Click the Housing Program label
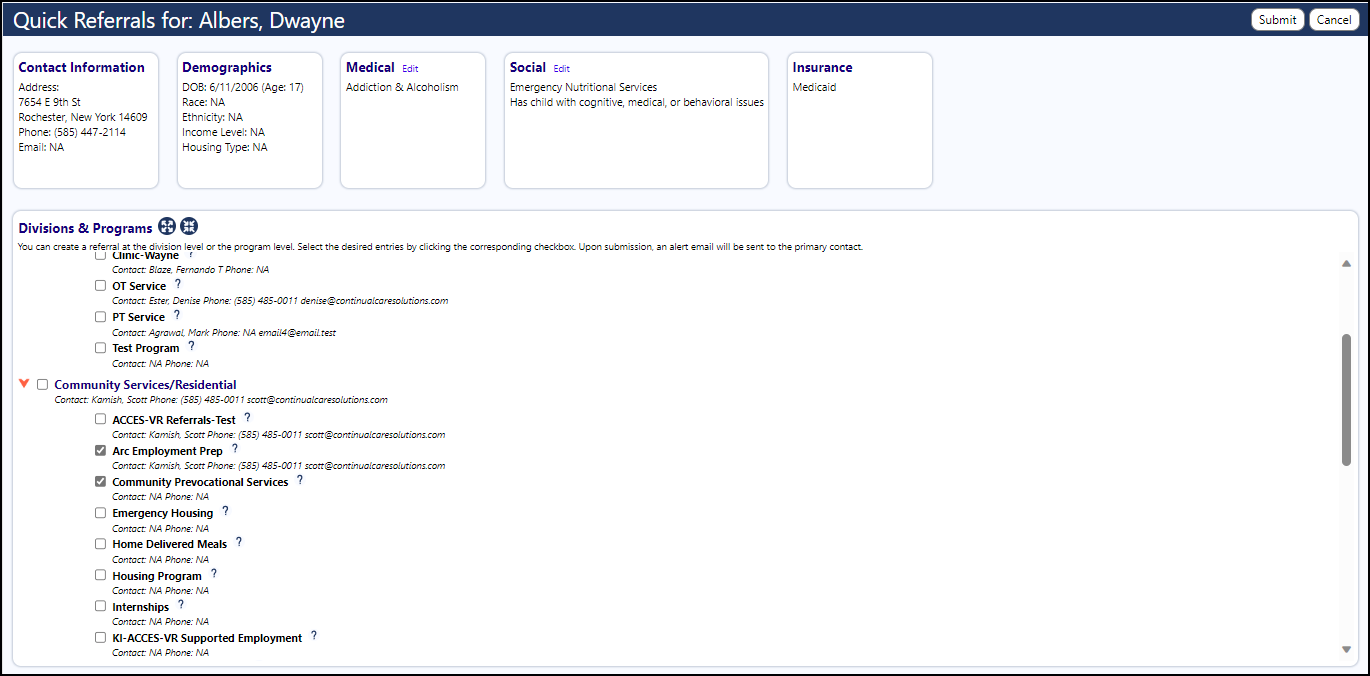The height and width of the screenshot is (676, 1370). 157,577
